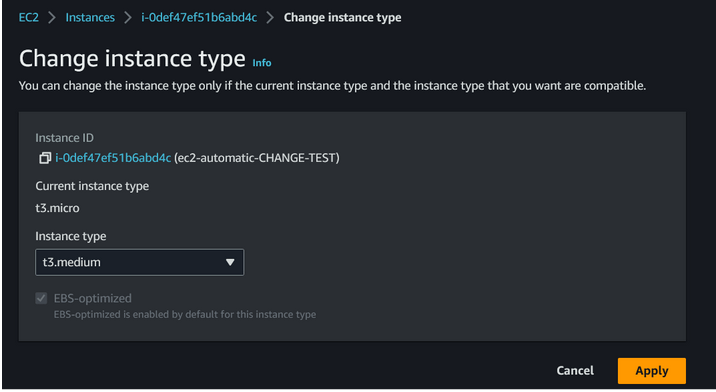
Task: Open the Info link beside the heading
Action: (x=262, y=63)
